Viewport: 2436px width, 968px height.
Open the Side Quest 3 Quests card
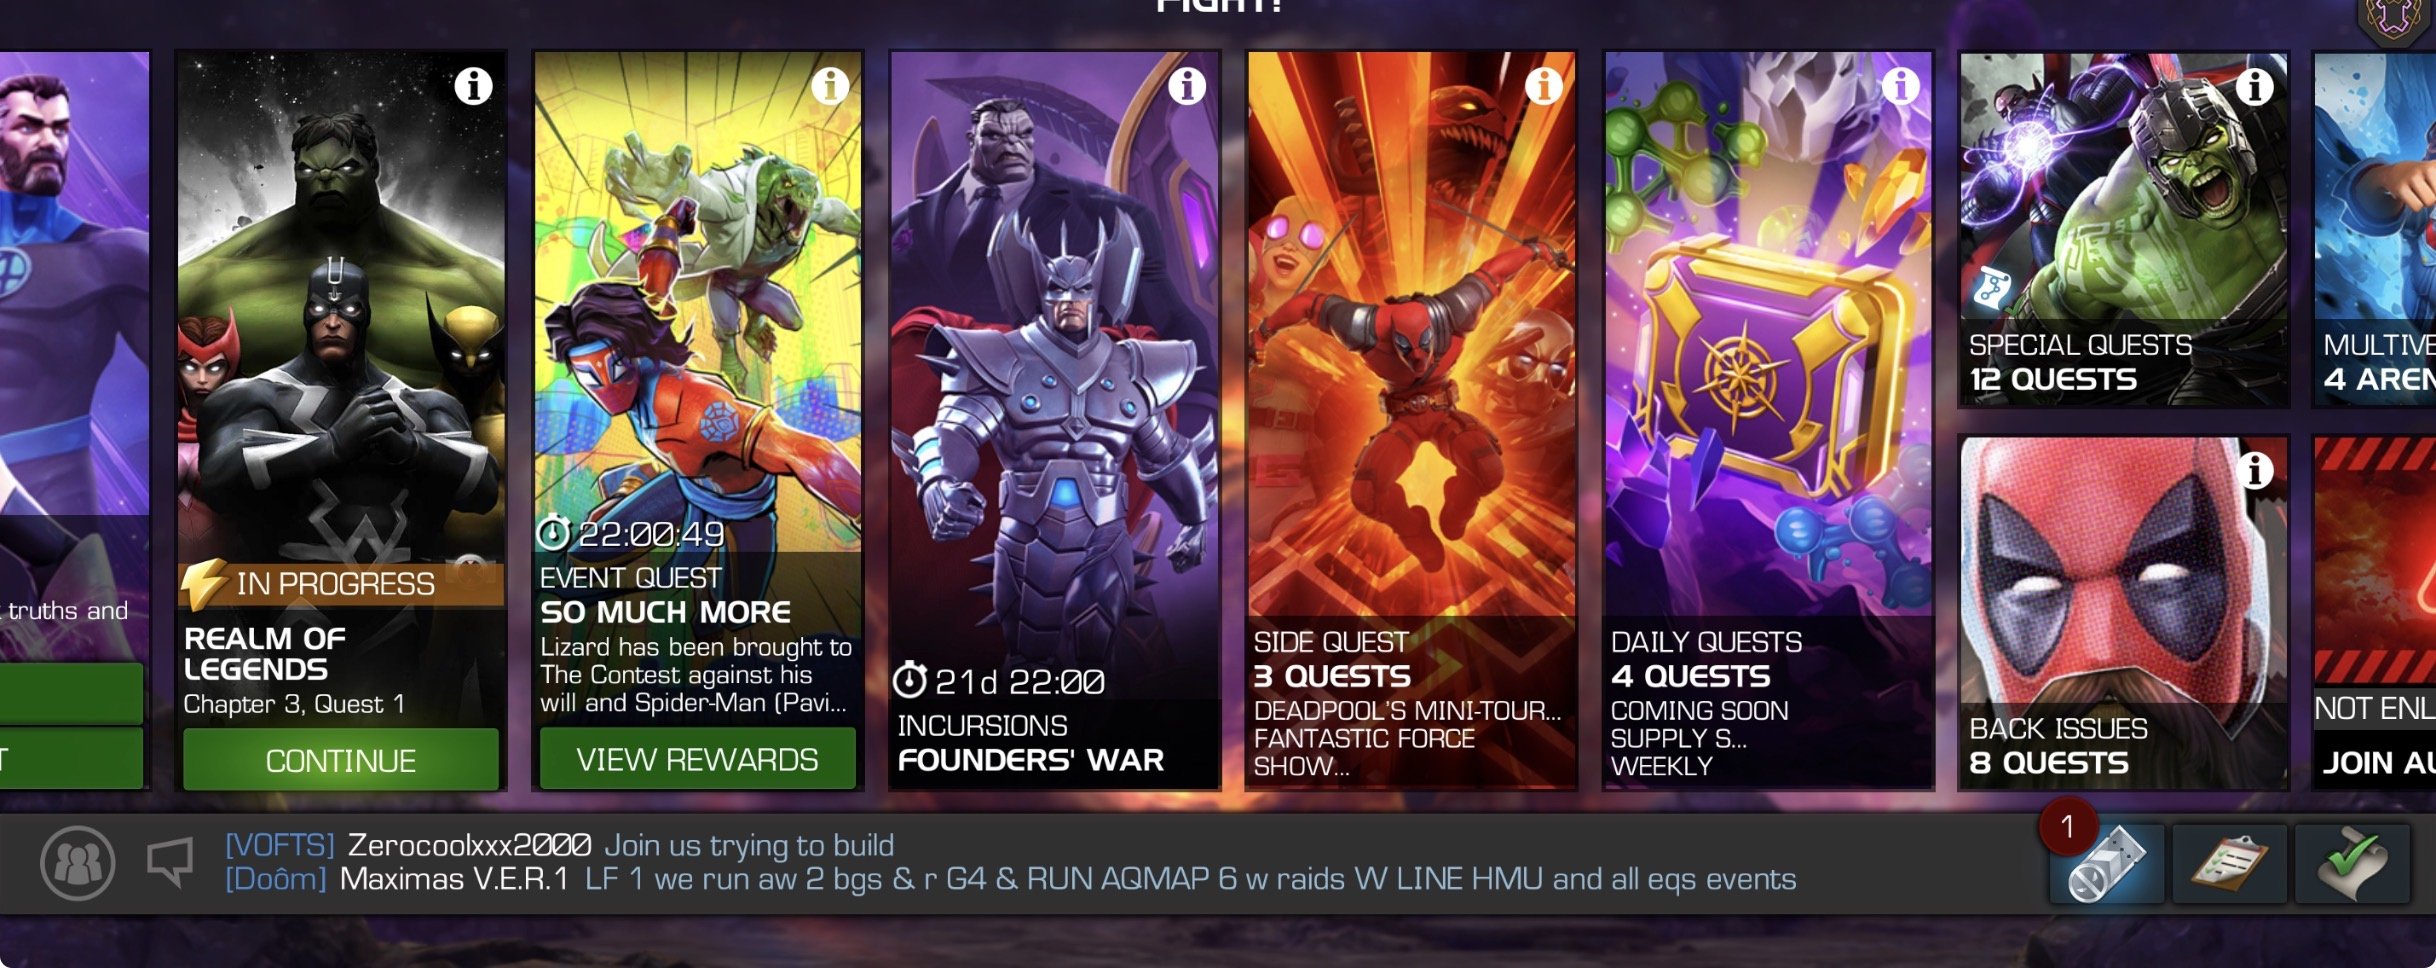pyautogui.click(x=1411, y=421)
